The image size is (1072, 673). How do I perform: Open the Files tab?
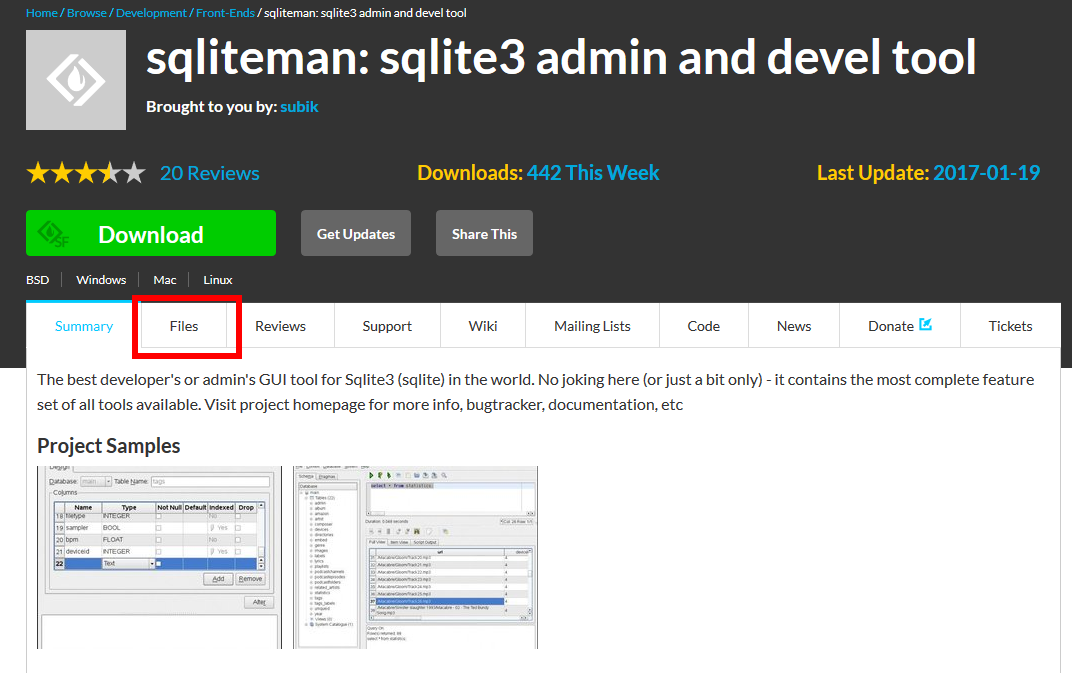tap(184, 326)
